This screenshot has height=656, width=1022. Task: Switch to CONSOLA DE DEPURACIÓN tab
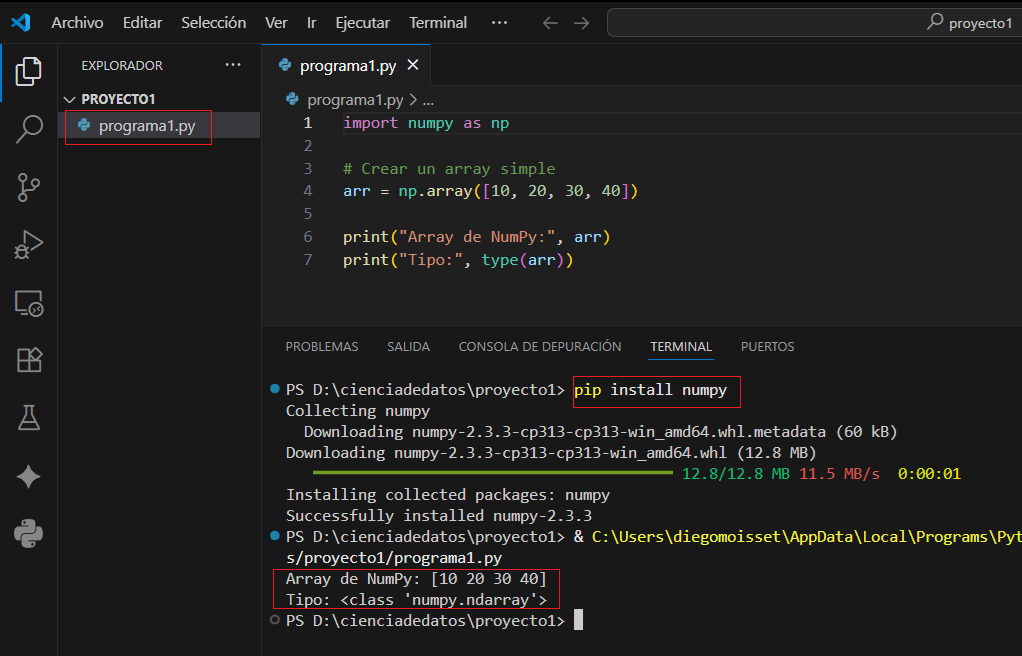(x=539, y=347)
